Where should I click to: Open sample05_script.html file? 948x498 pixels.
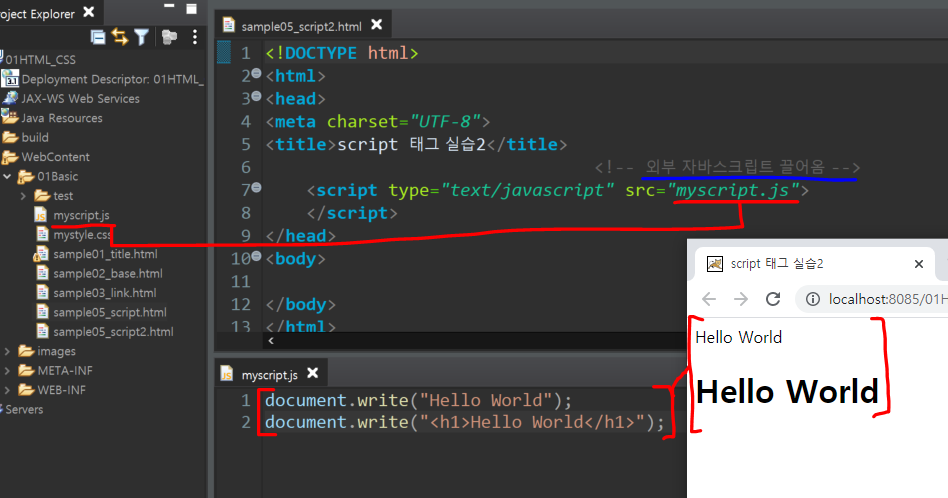tap(110, 312)
